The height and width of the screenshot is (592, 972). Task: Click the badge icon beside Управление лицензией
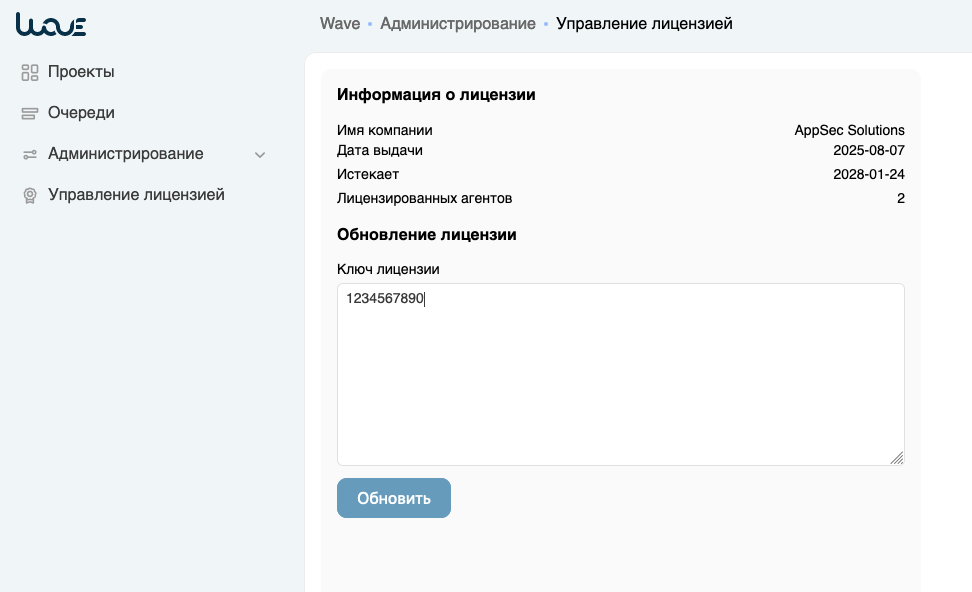click(x=30, y=195)
